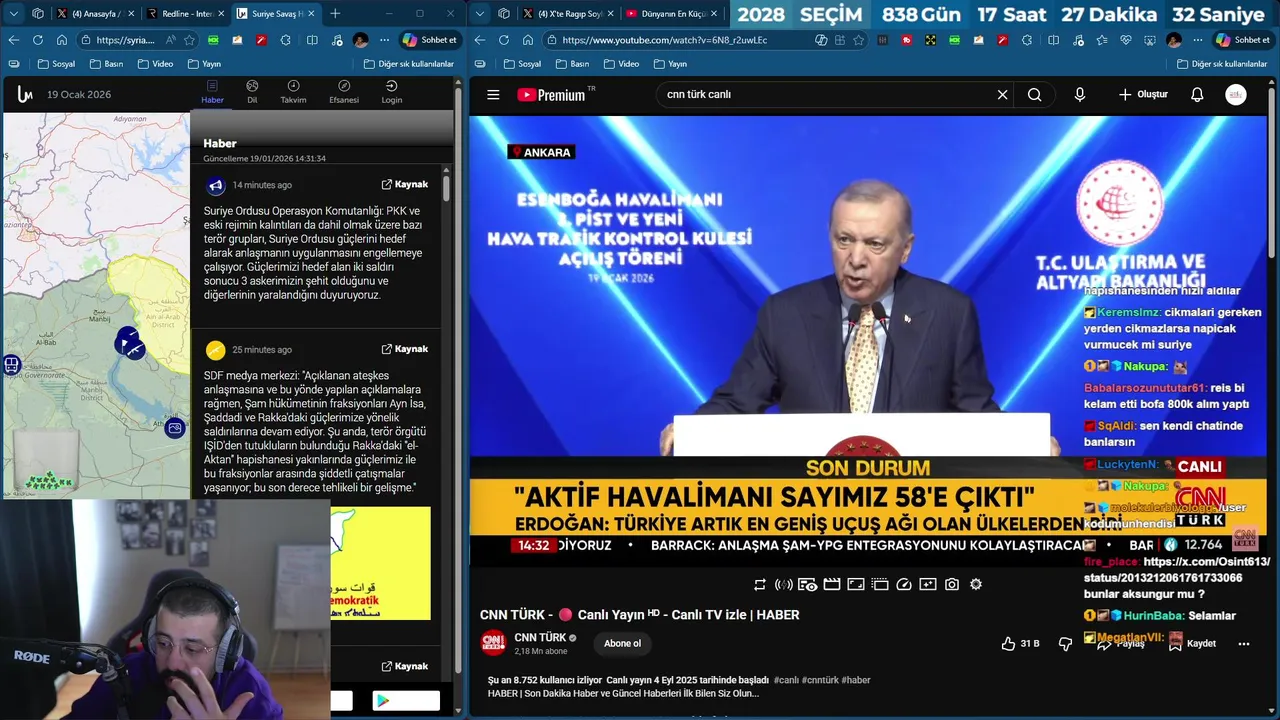Open the Haber tab in the Syria map site
Viewport: 1280px width, 720px height.
[x=212, y=92]
